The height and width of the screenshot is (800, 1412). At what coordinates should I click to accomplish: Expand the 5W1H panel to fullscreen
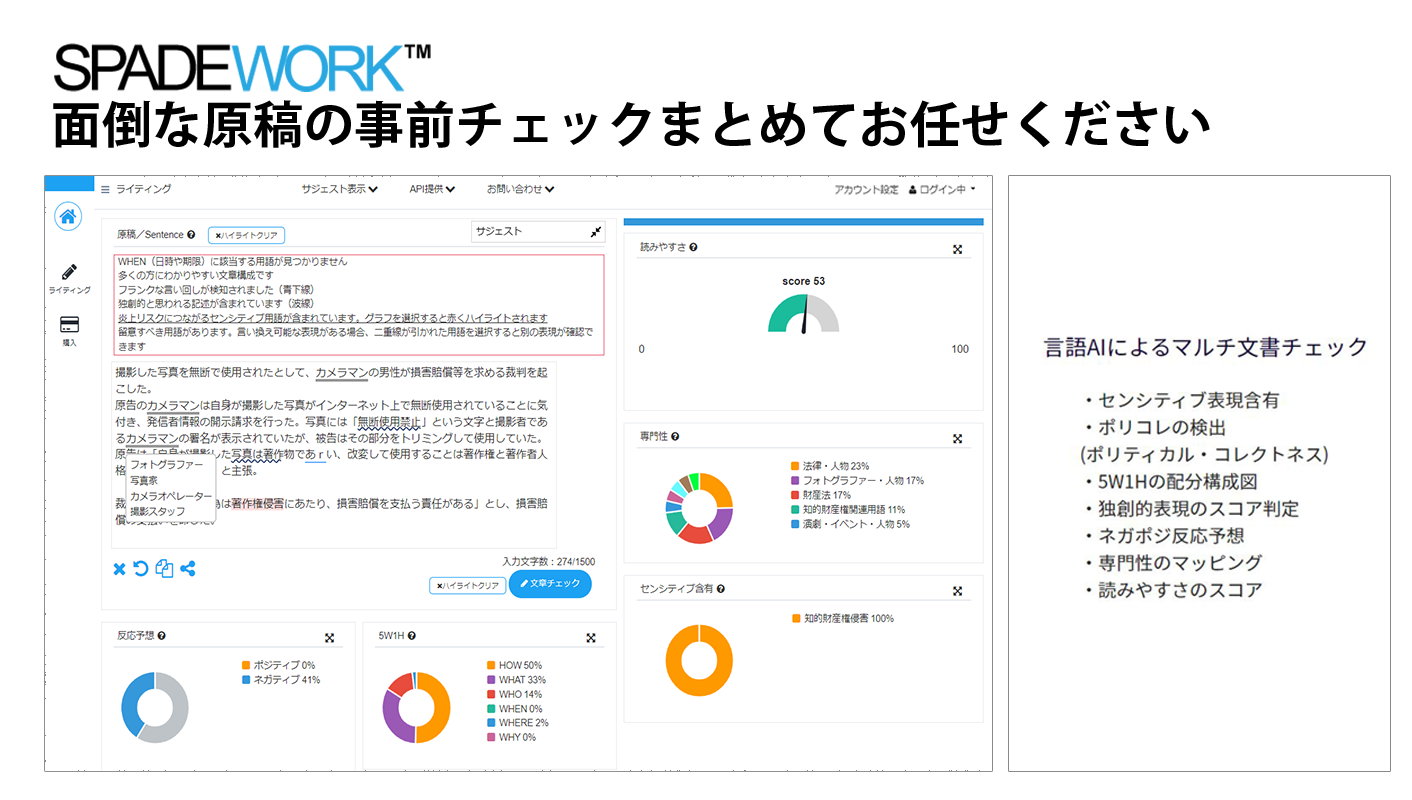click(590, 637)
